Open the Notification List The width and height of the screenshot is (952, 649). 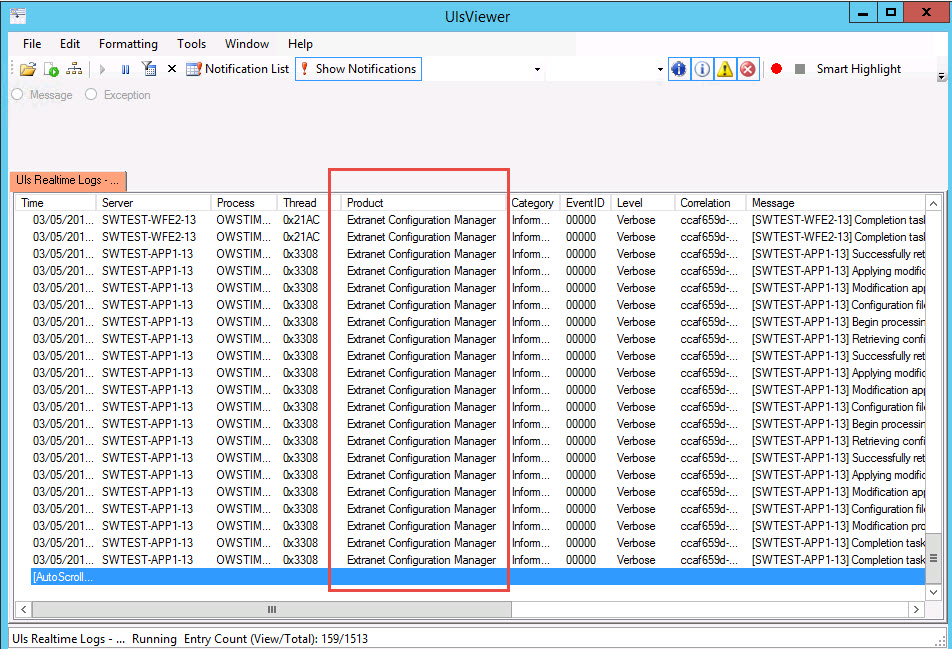(237, 69)
